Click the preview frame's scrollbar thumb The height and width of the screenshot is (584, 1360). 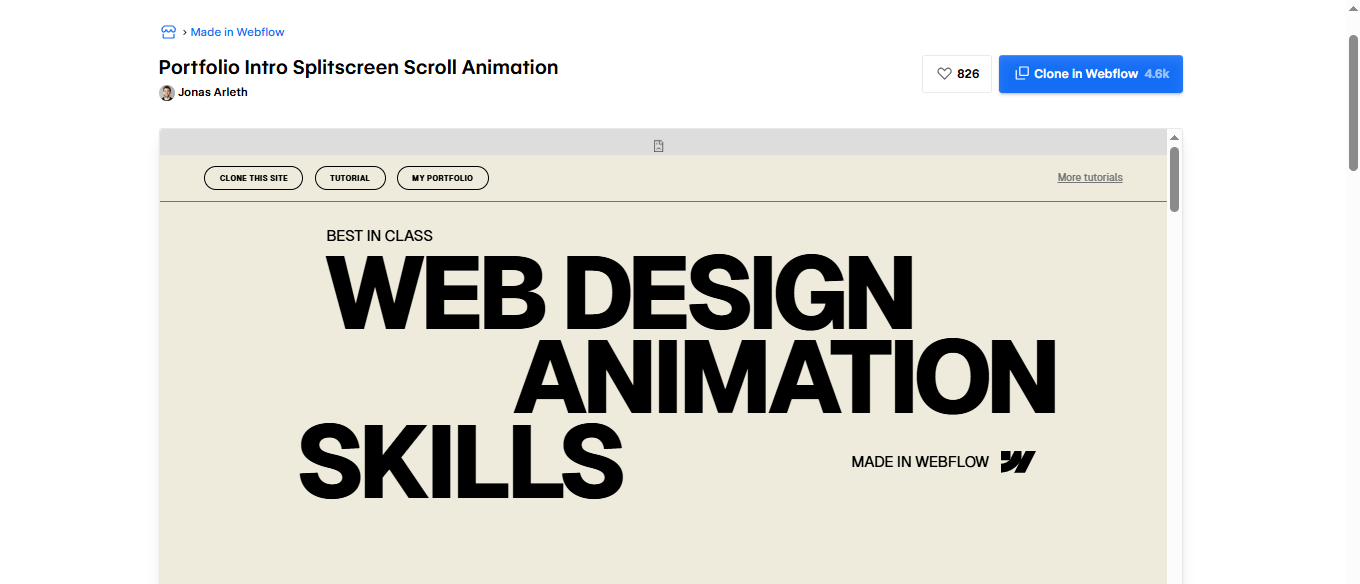point(1175,179)
